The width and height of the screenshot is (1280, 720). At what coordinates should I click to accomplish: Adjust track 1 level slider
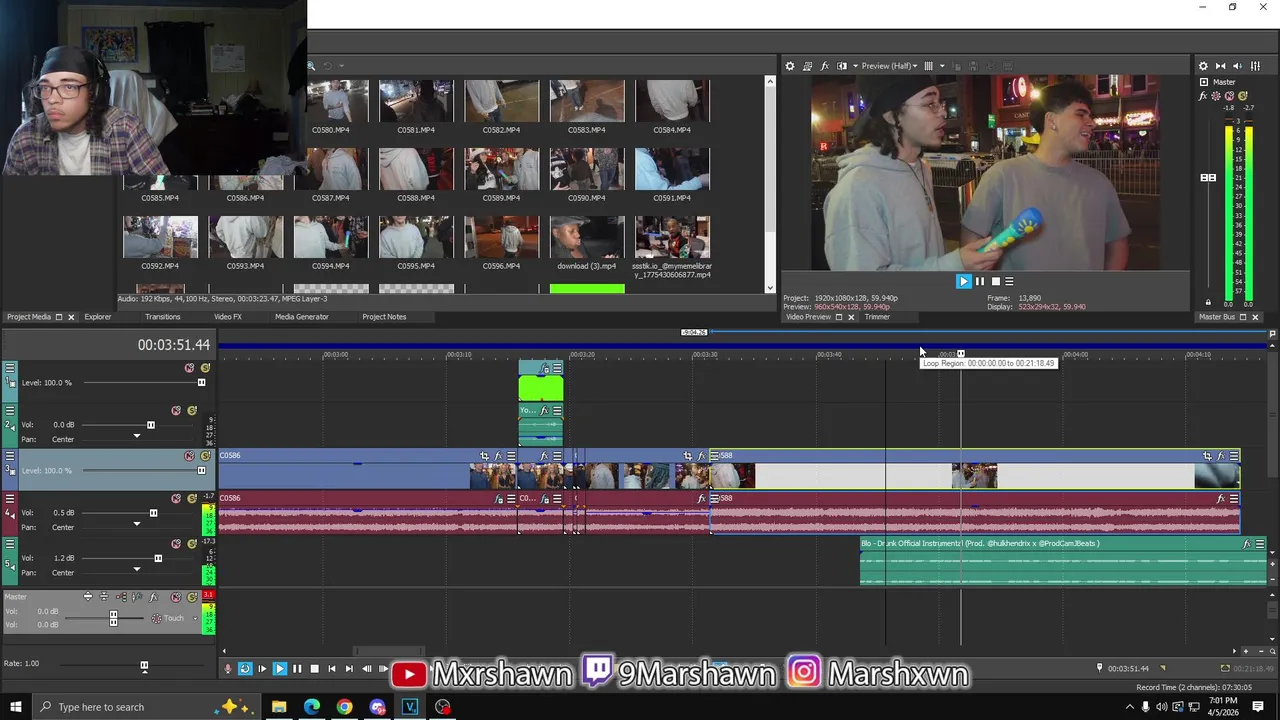[x=201, y=383]
